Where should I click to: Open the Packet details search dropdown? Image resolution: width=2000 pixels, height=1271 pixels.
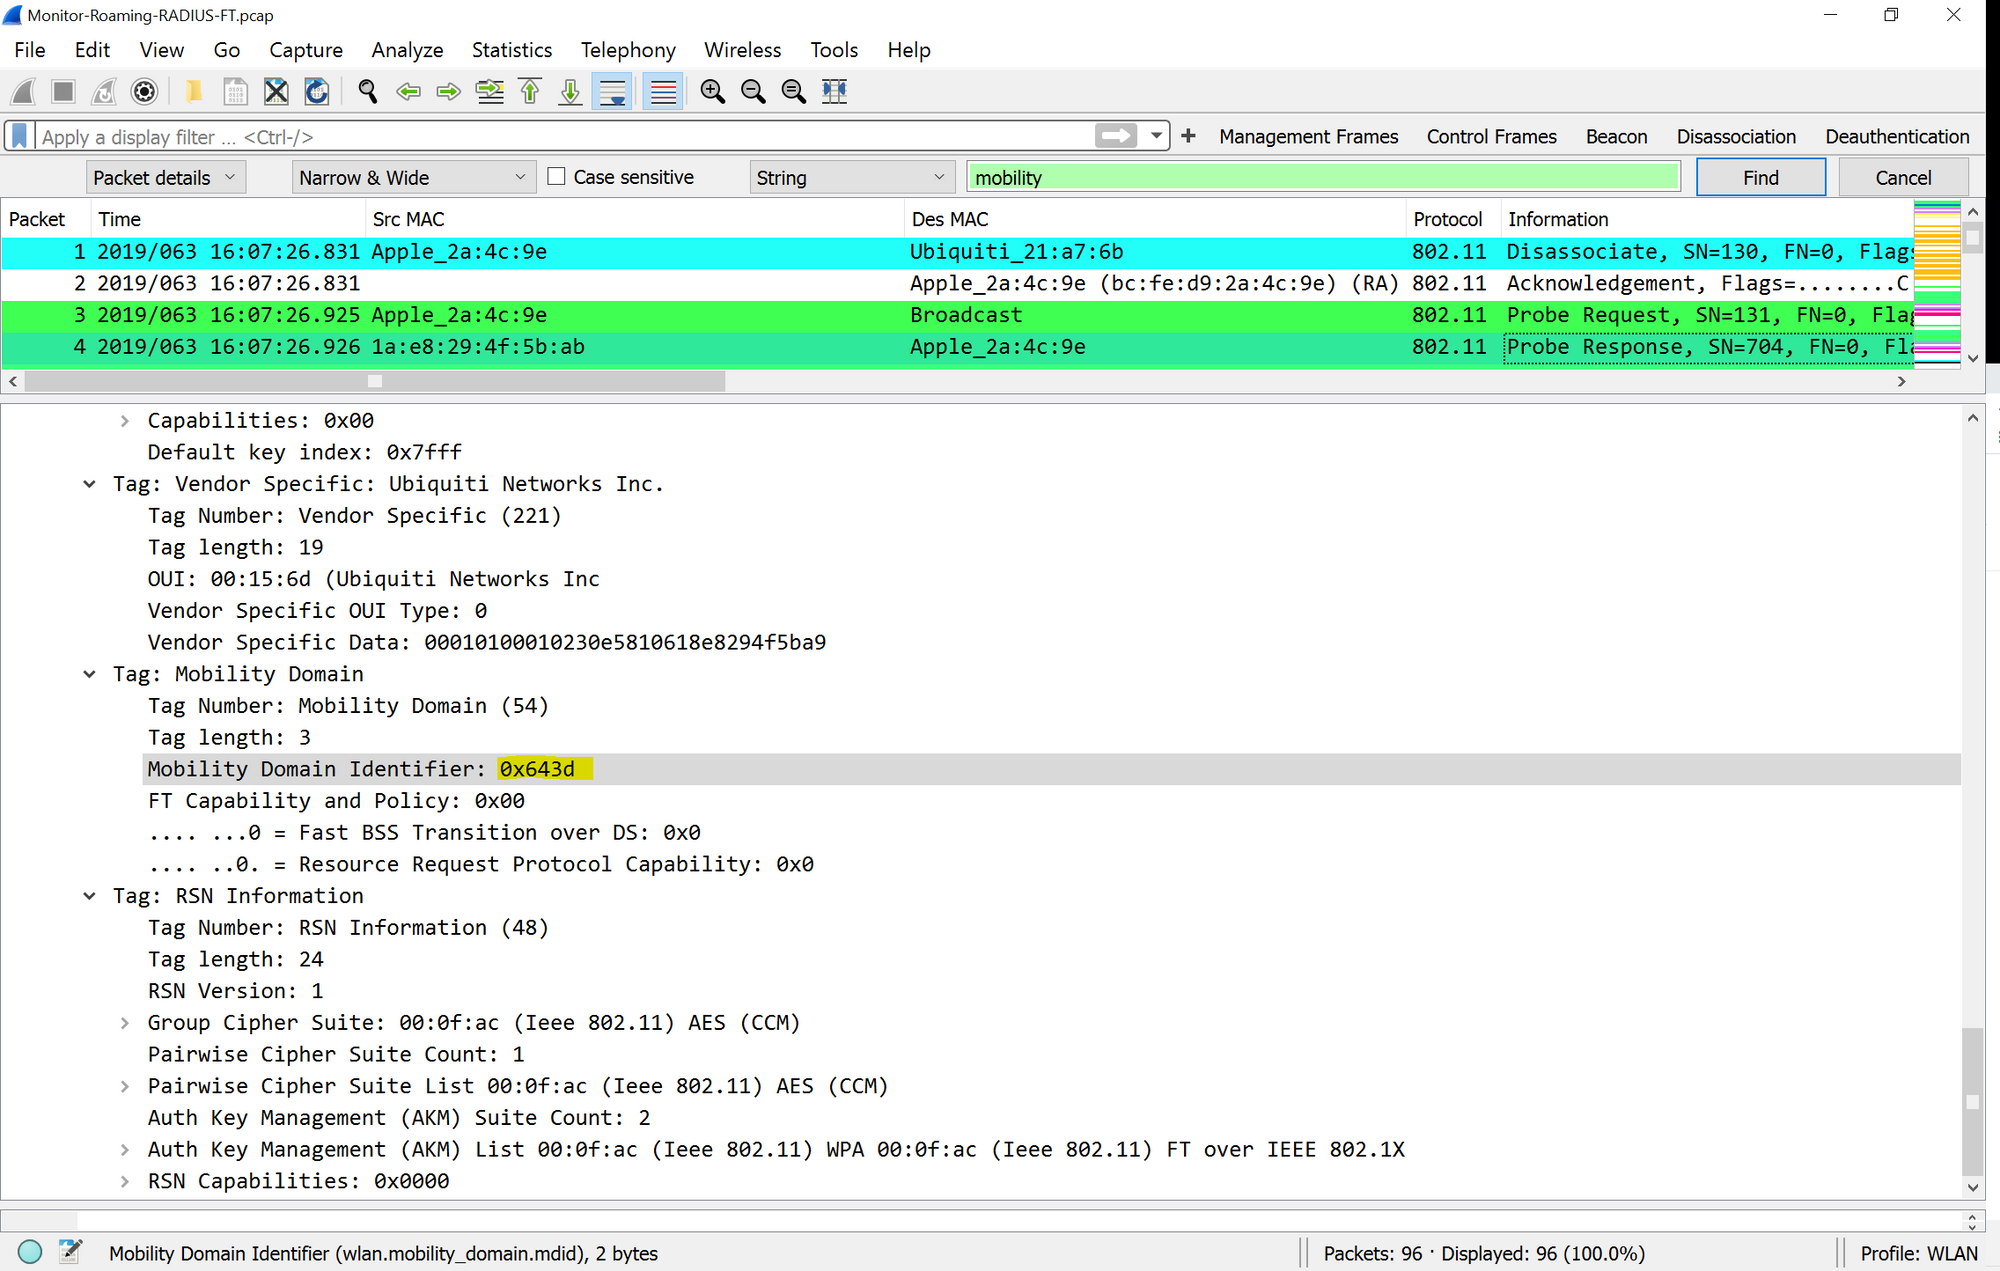tap(165, 178)
